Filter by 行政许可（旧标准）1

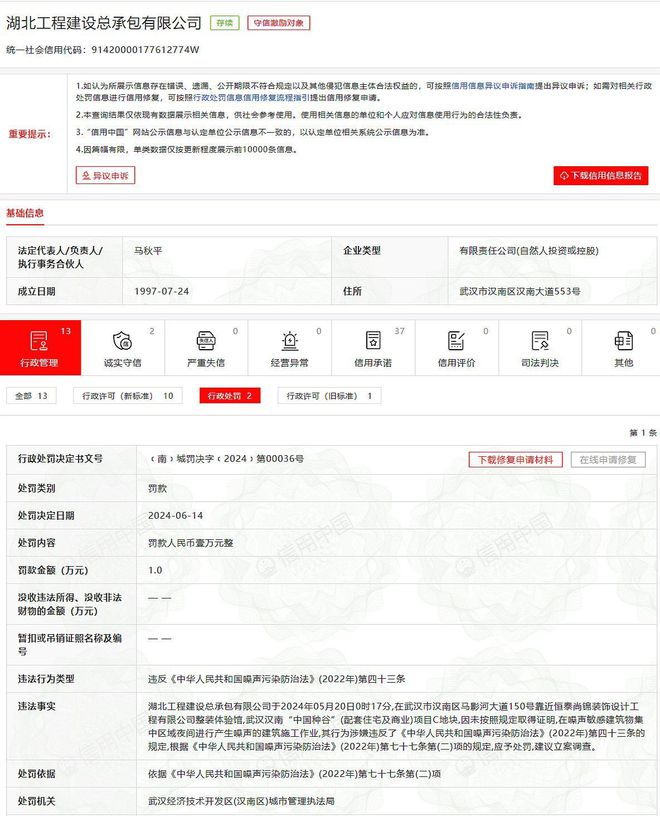(x=329, y=396)
